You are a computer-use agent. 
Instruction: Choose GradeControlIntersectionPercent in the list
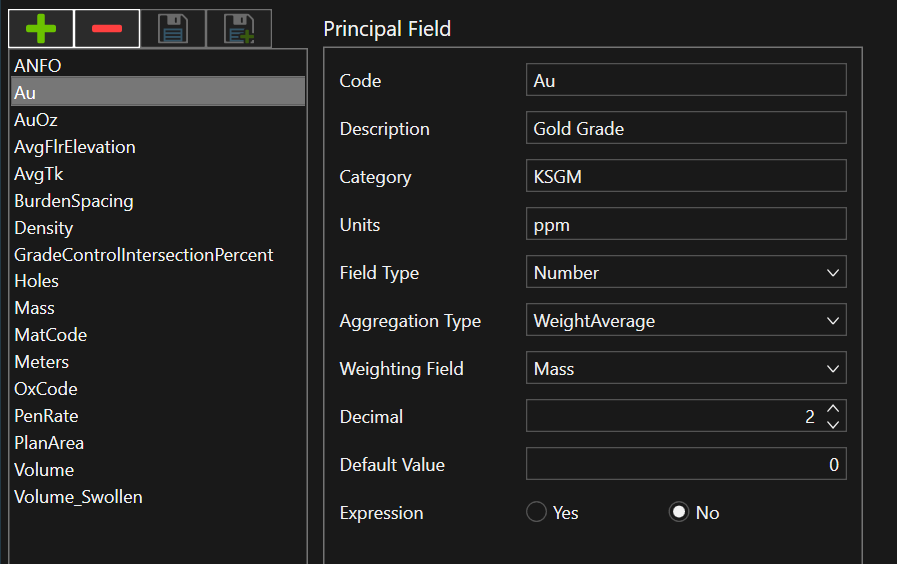[x=143, y=255]
